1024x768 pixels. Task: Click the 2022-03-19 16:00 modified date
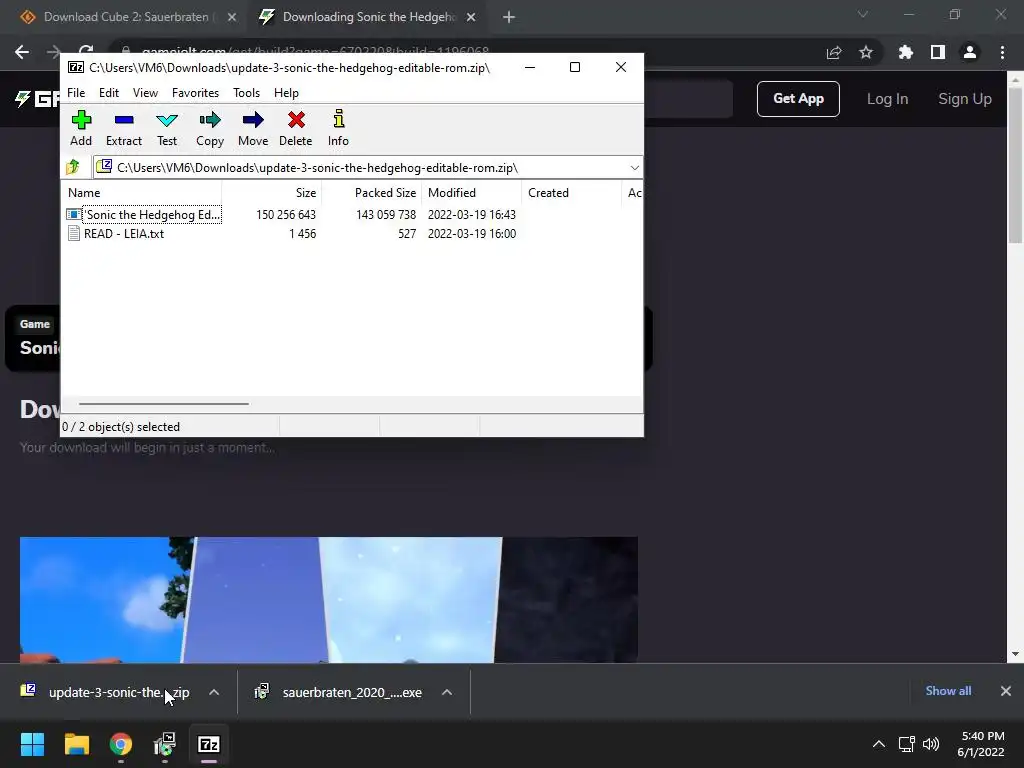point(472,234)
